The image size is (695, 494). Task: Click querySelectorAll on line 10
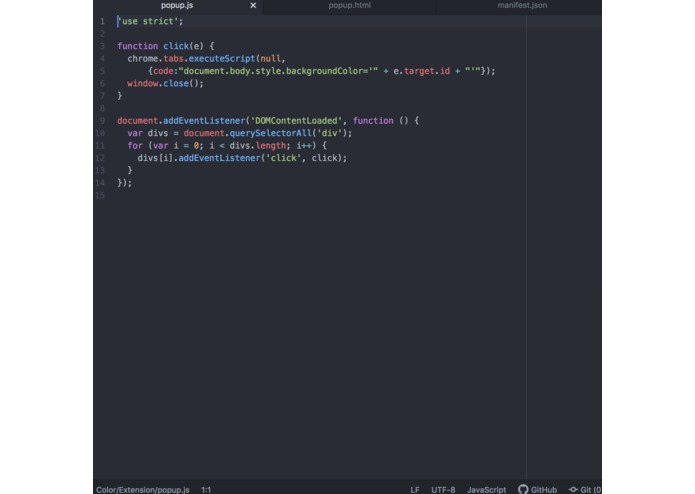[x=270, y=133]
